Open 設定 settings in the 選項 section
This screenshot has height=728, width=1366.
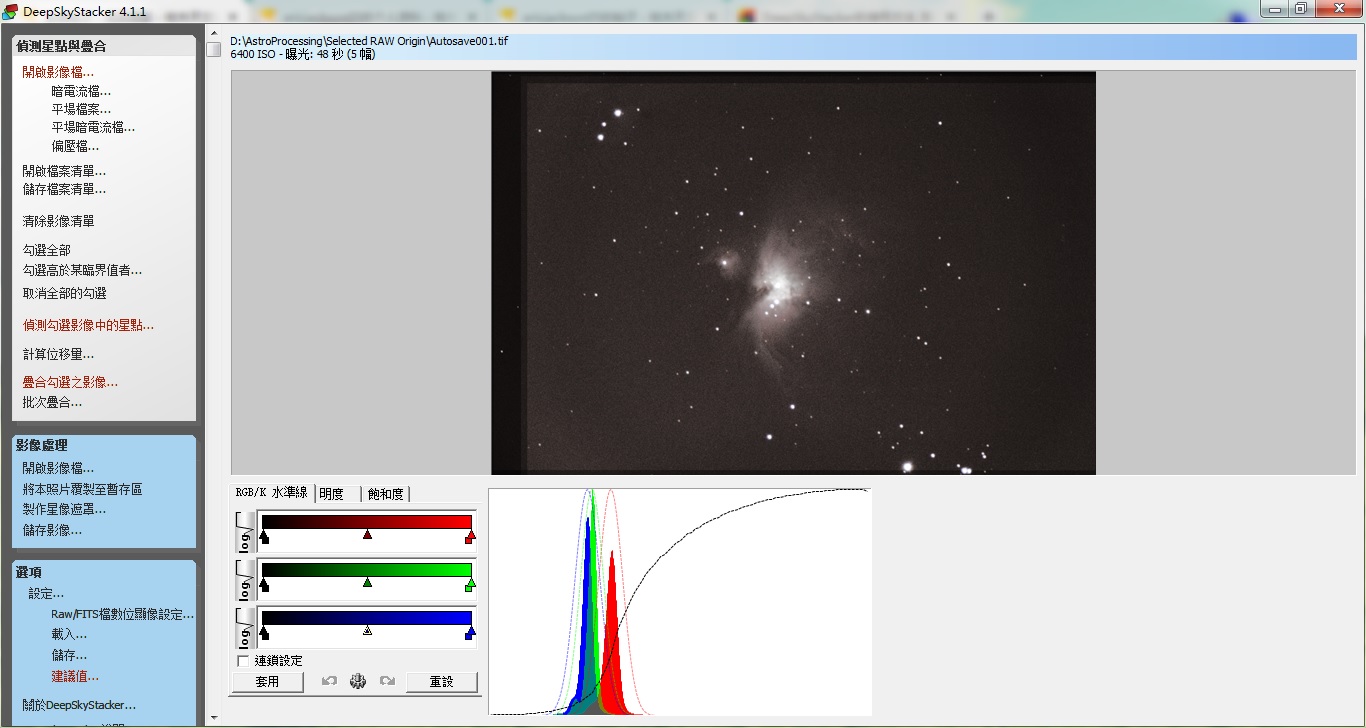(46, 593)
